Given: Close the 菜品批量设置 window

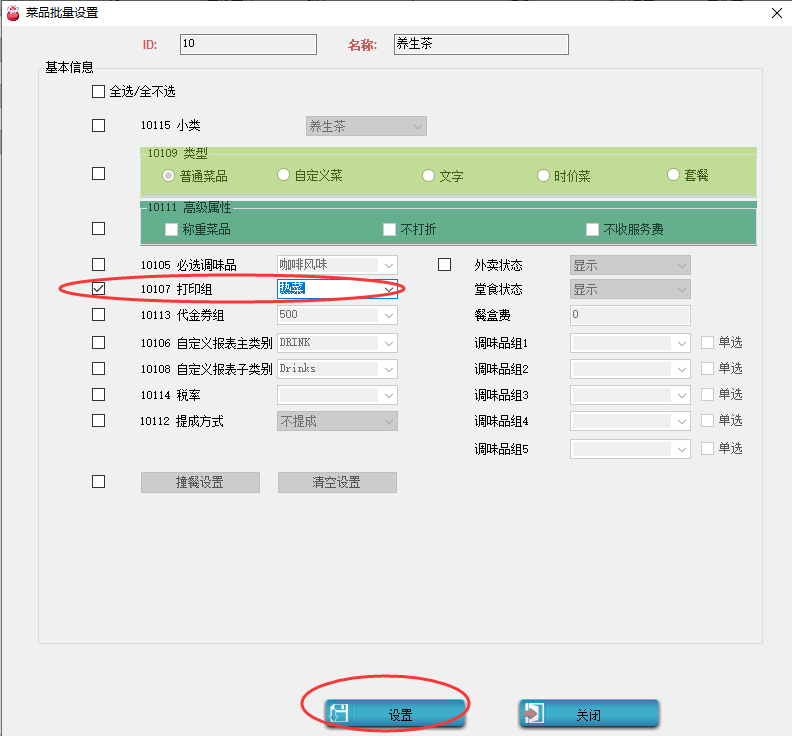Looking at the screenshot, I should point(776,14).
